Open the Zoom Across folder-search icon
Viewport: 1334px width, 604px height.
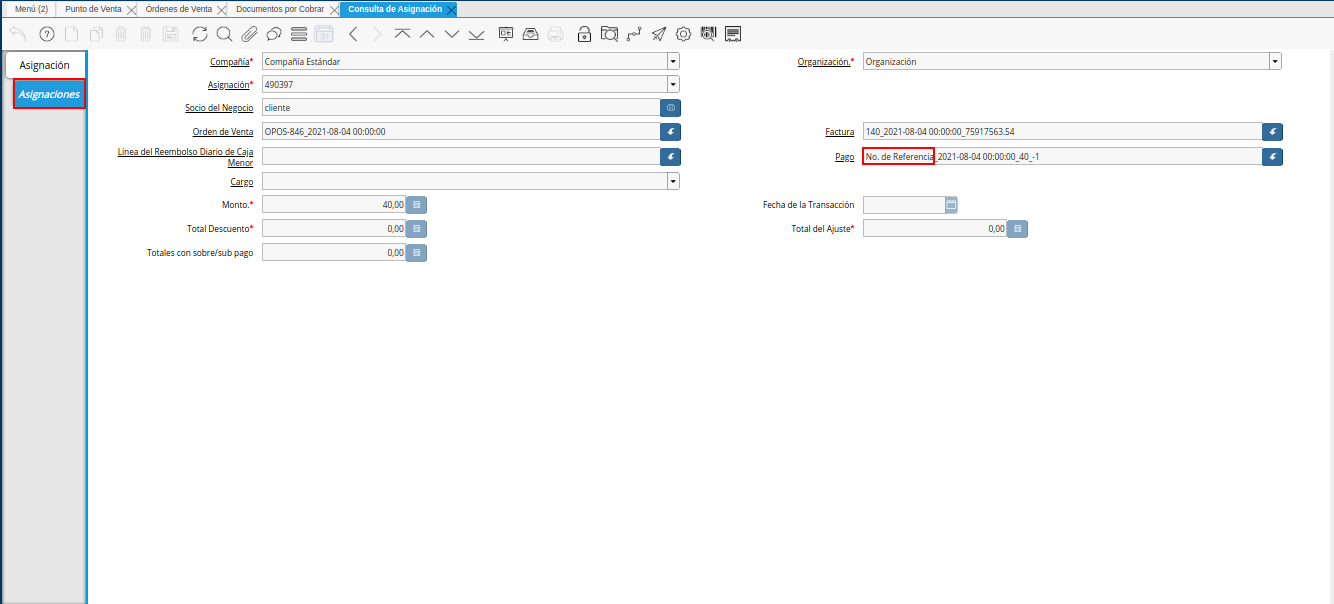point(609,34)
